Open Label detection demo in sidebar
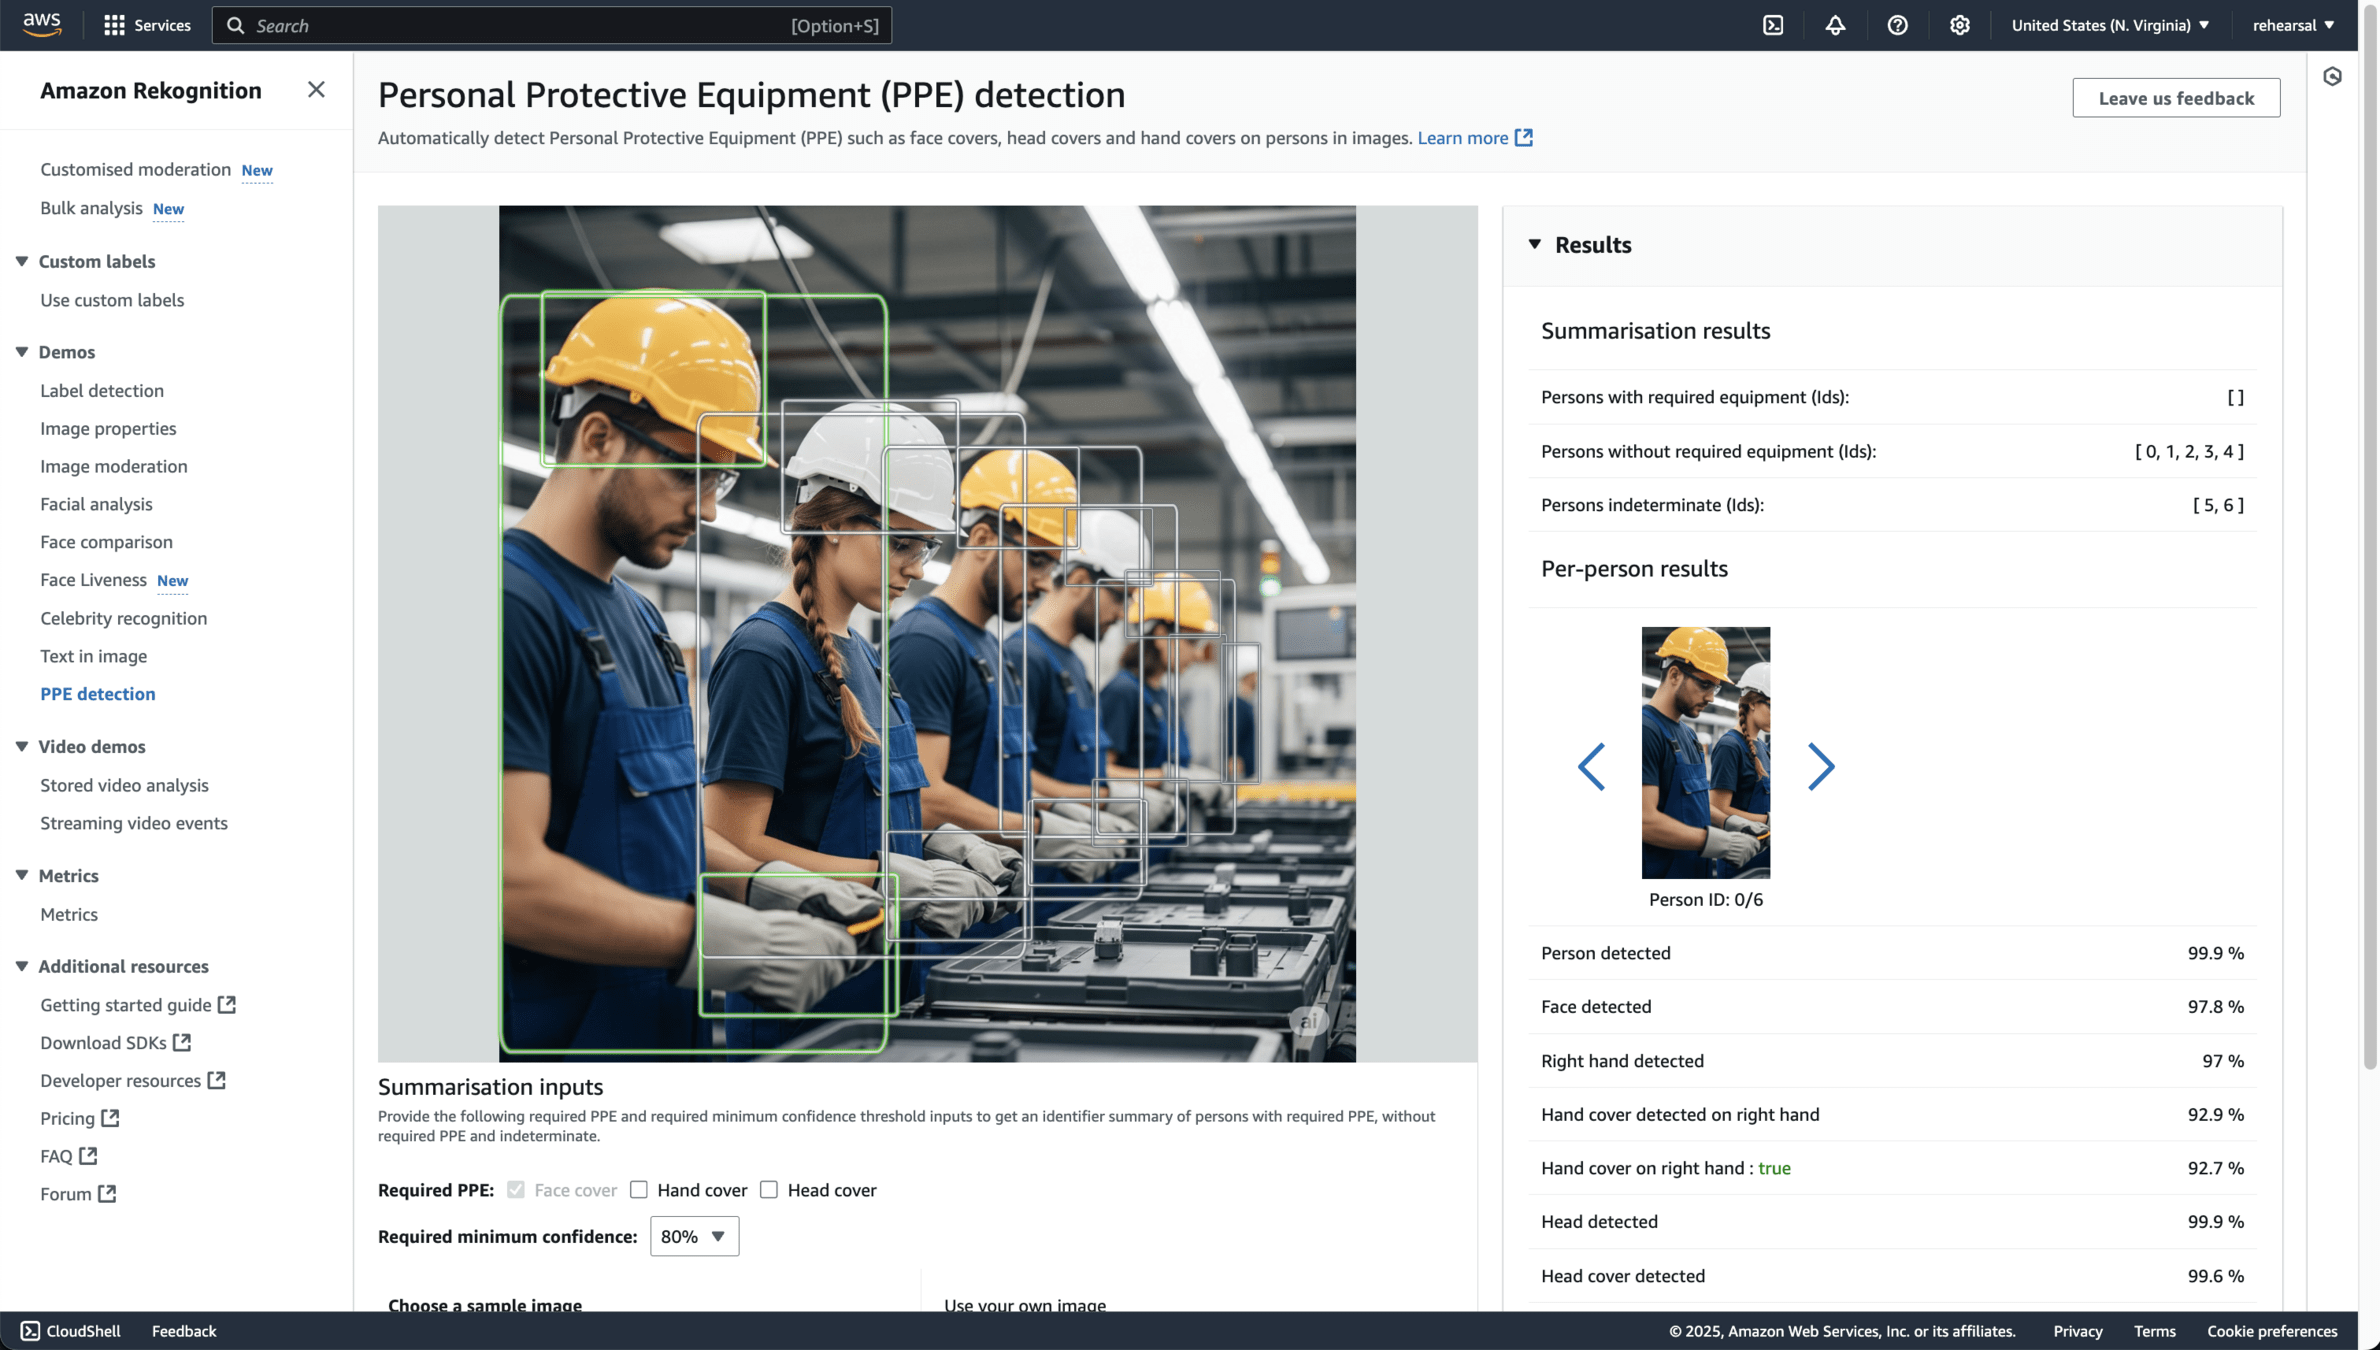The height and width of the screenshot is (1350, 2380). pyautogui.click(x=102, y=390)
